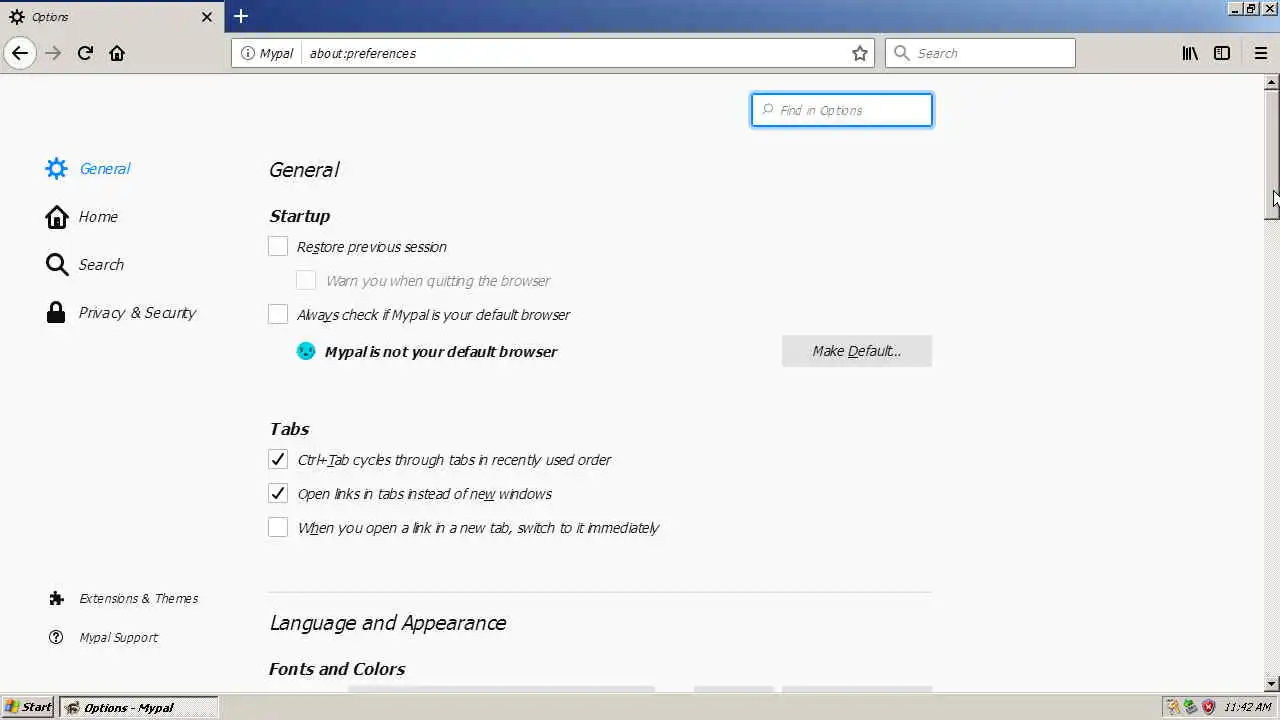Focus the Find in Options search field
The width and height of the screenshot is (1280, 720).
[x=842, y=110]
